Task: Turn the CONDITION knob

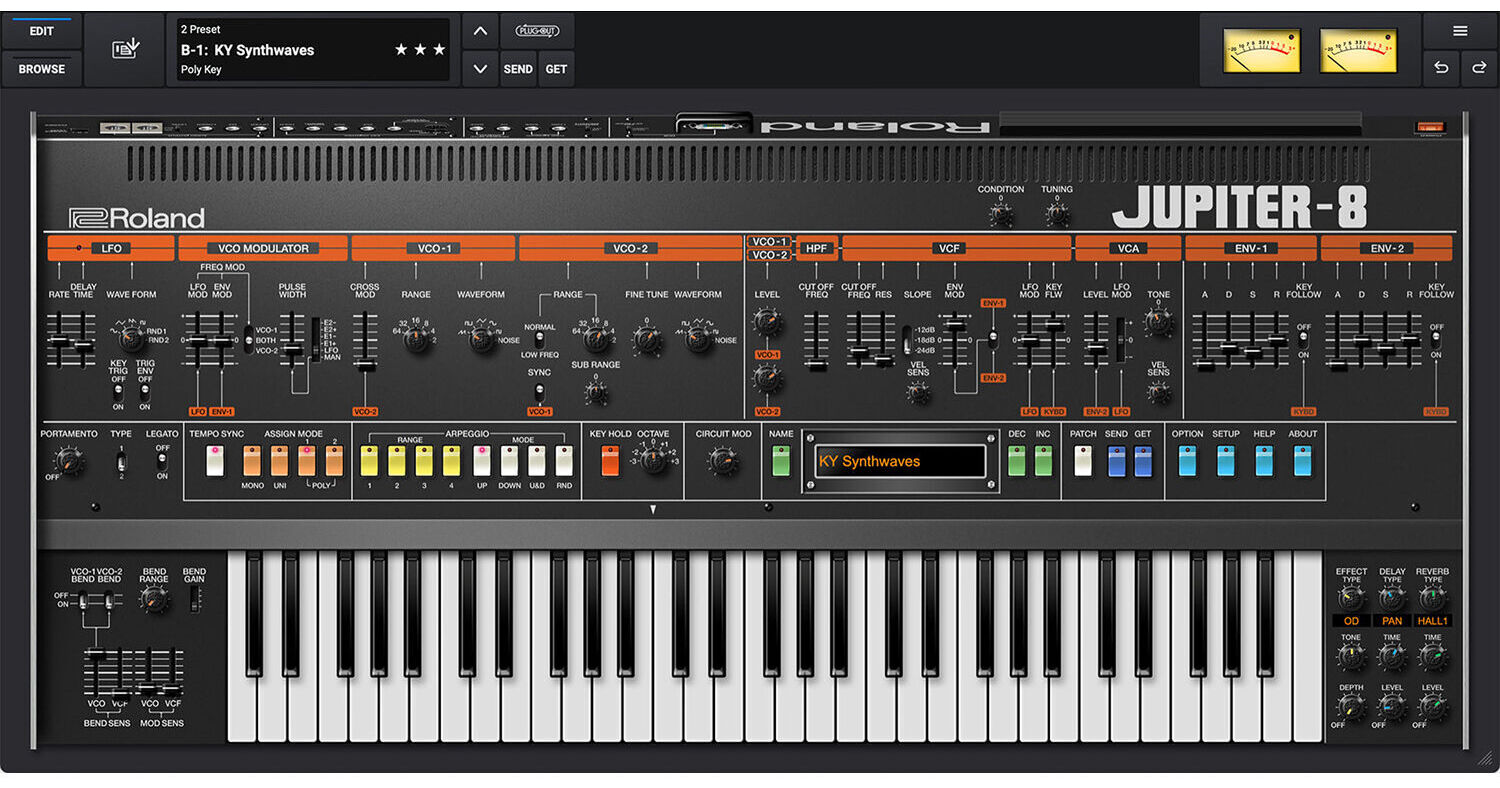Action: pyautogui.click(x=1000, y=214)
